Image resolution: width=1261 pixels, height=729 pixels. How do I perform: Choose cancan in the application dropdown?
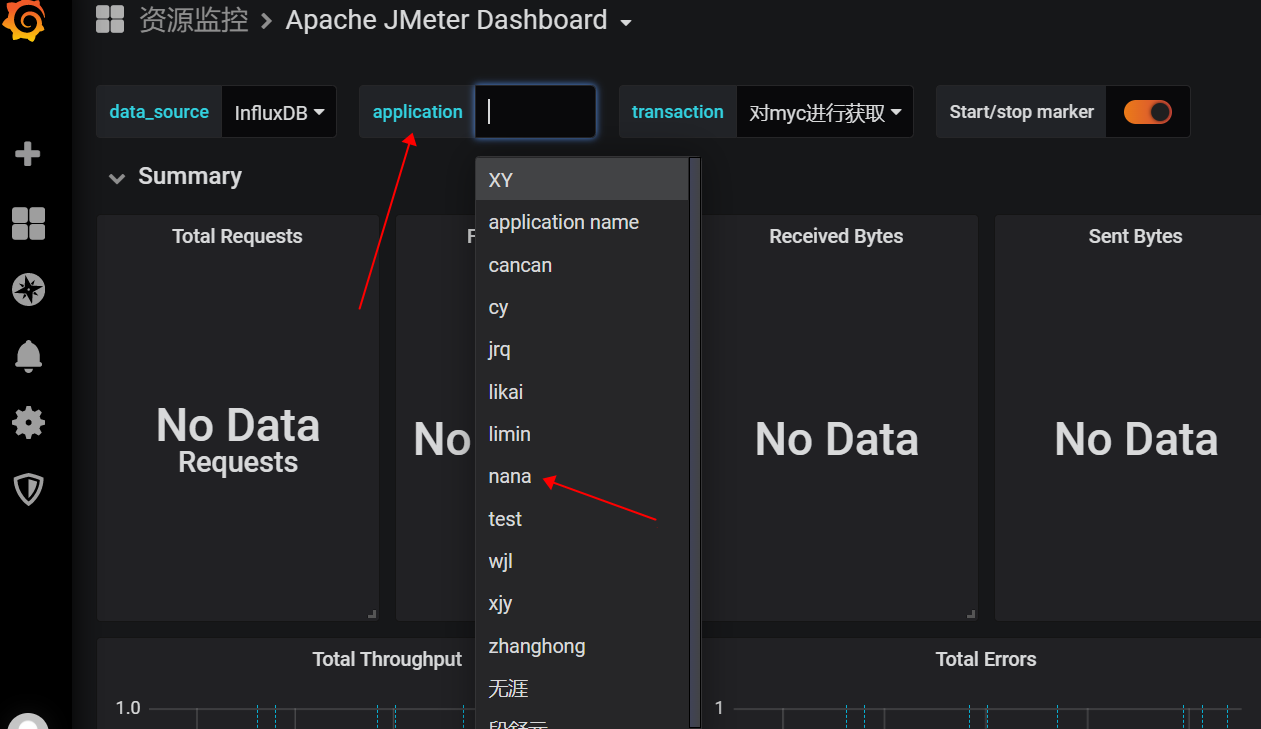582,265
